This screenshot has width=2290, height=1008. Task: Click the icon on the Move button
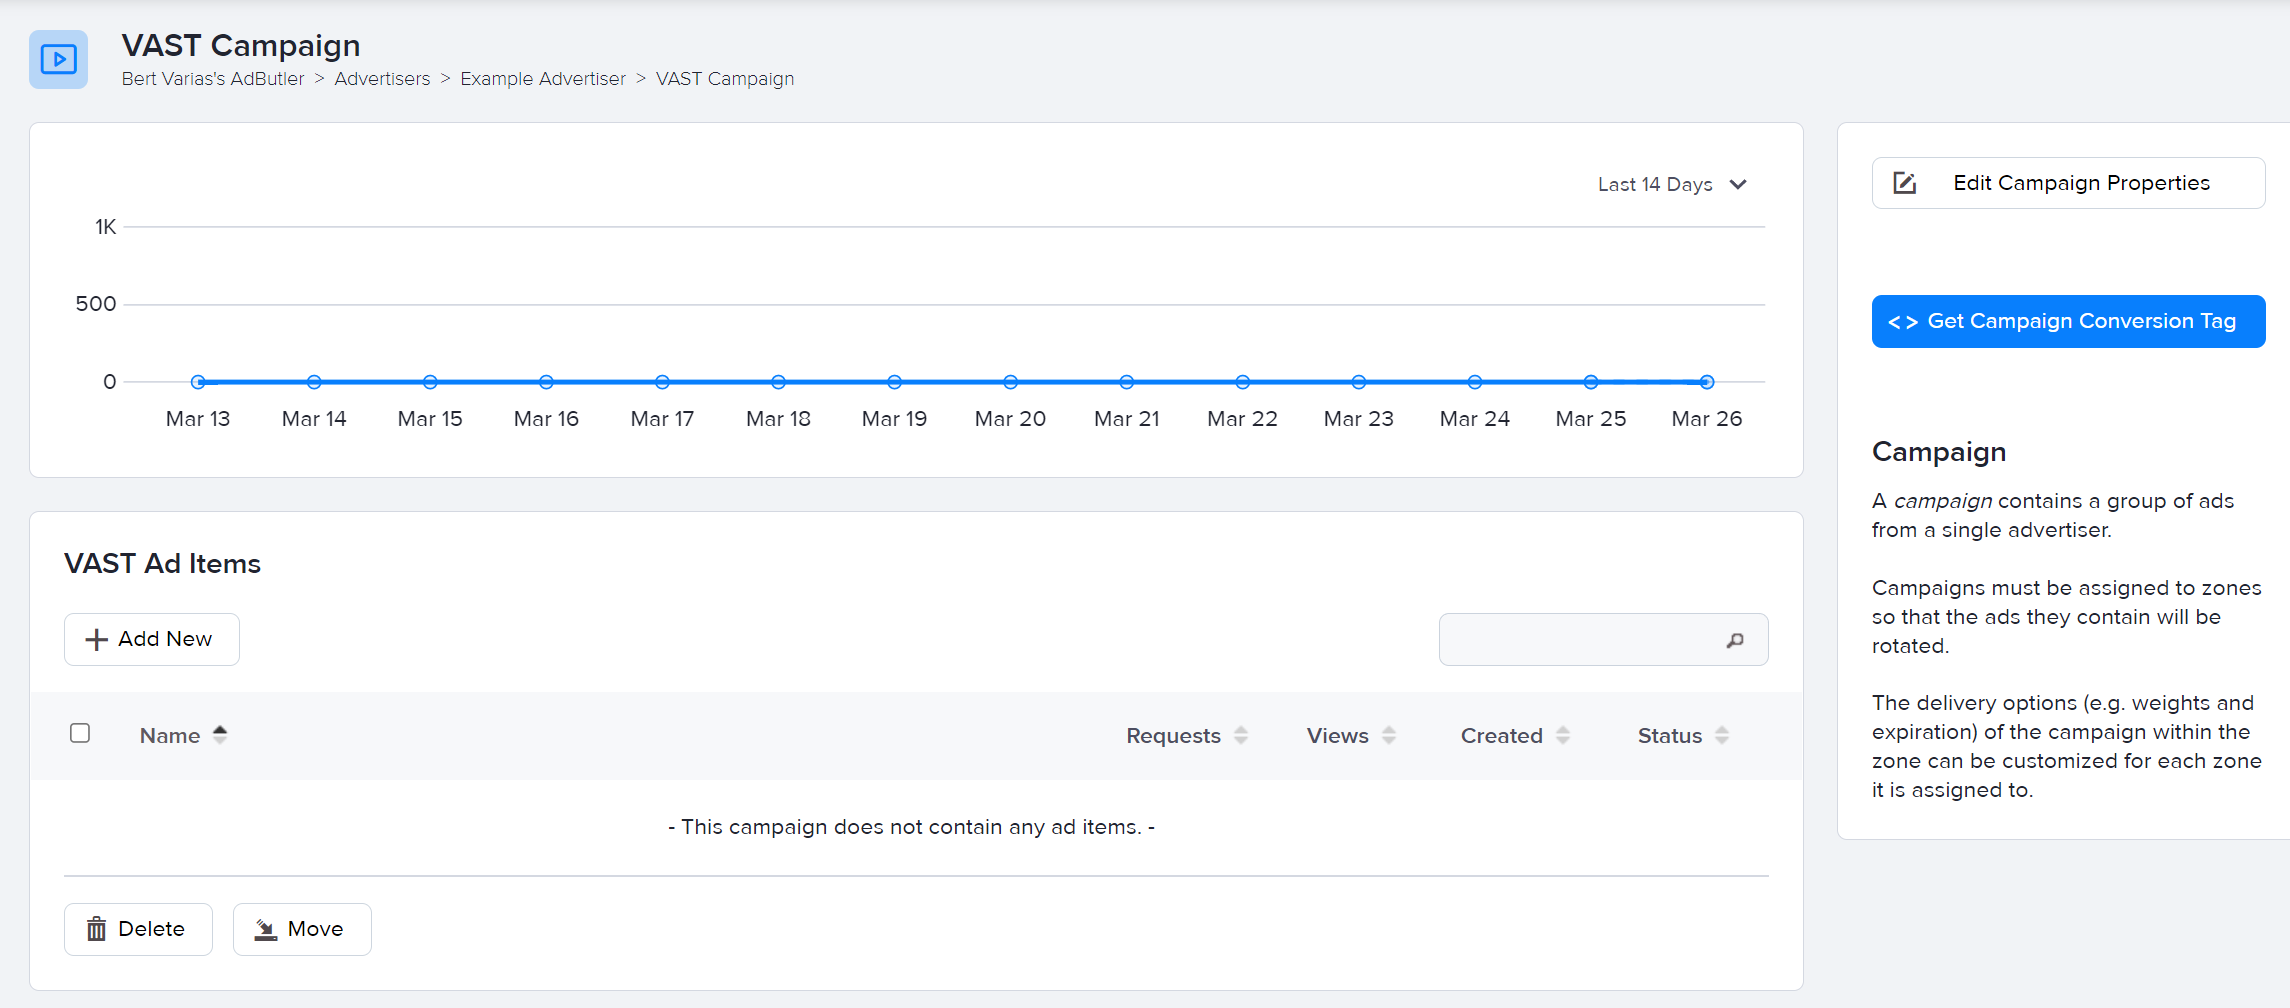[x=264, y=929]
